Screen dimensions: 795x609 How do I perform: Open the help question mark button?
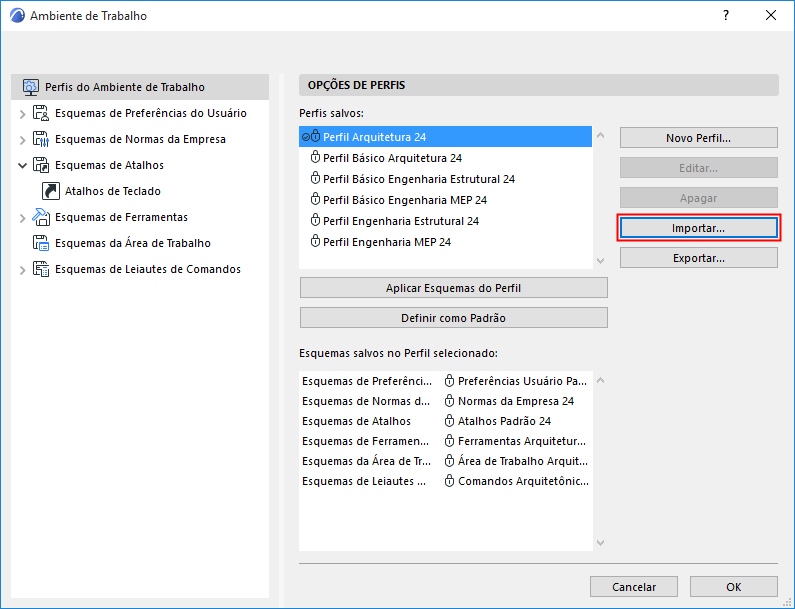[726, 15]
